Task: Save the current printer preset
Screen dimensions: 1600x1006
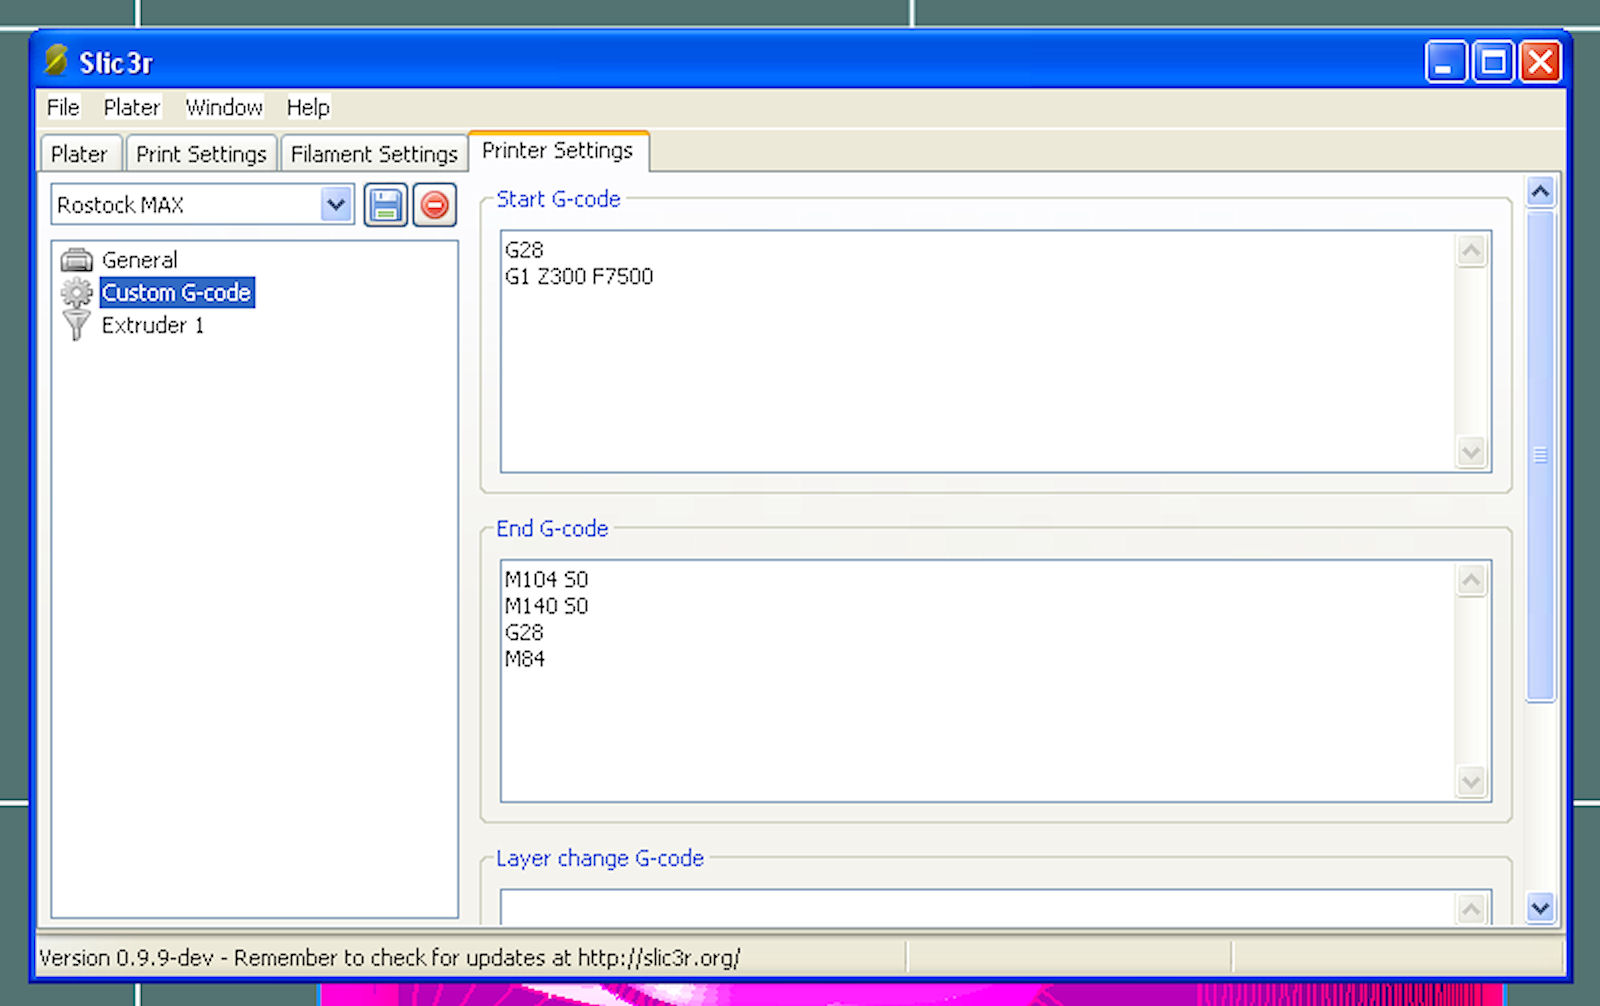Action: tap(385, 205)
